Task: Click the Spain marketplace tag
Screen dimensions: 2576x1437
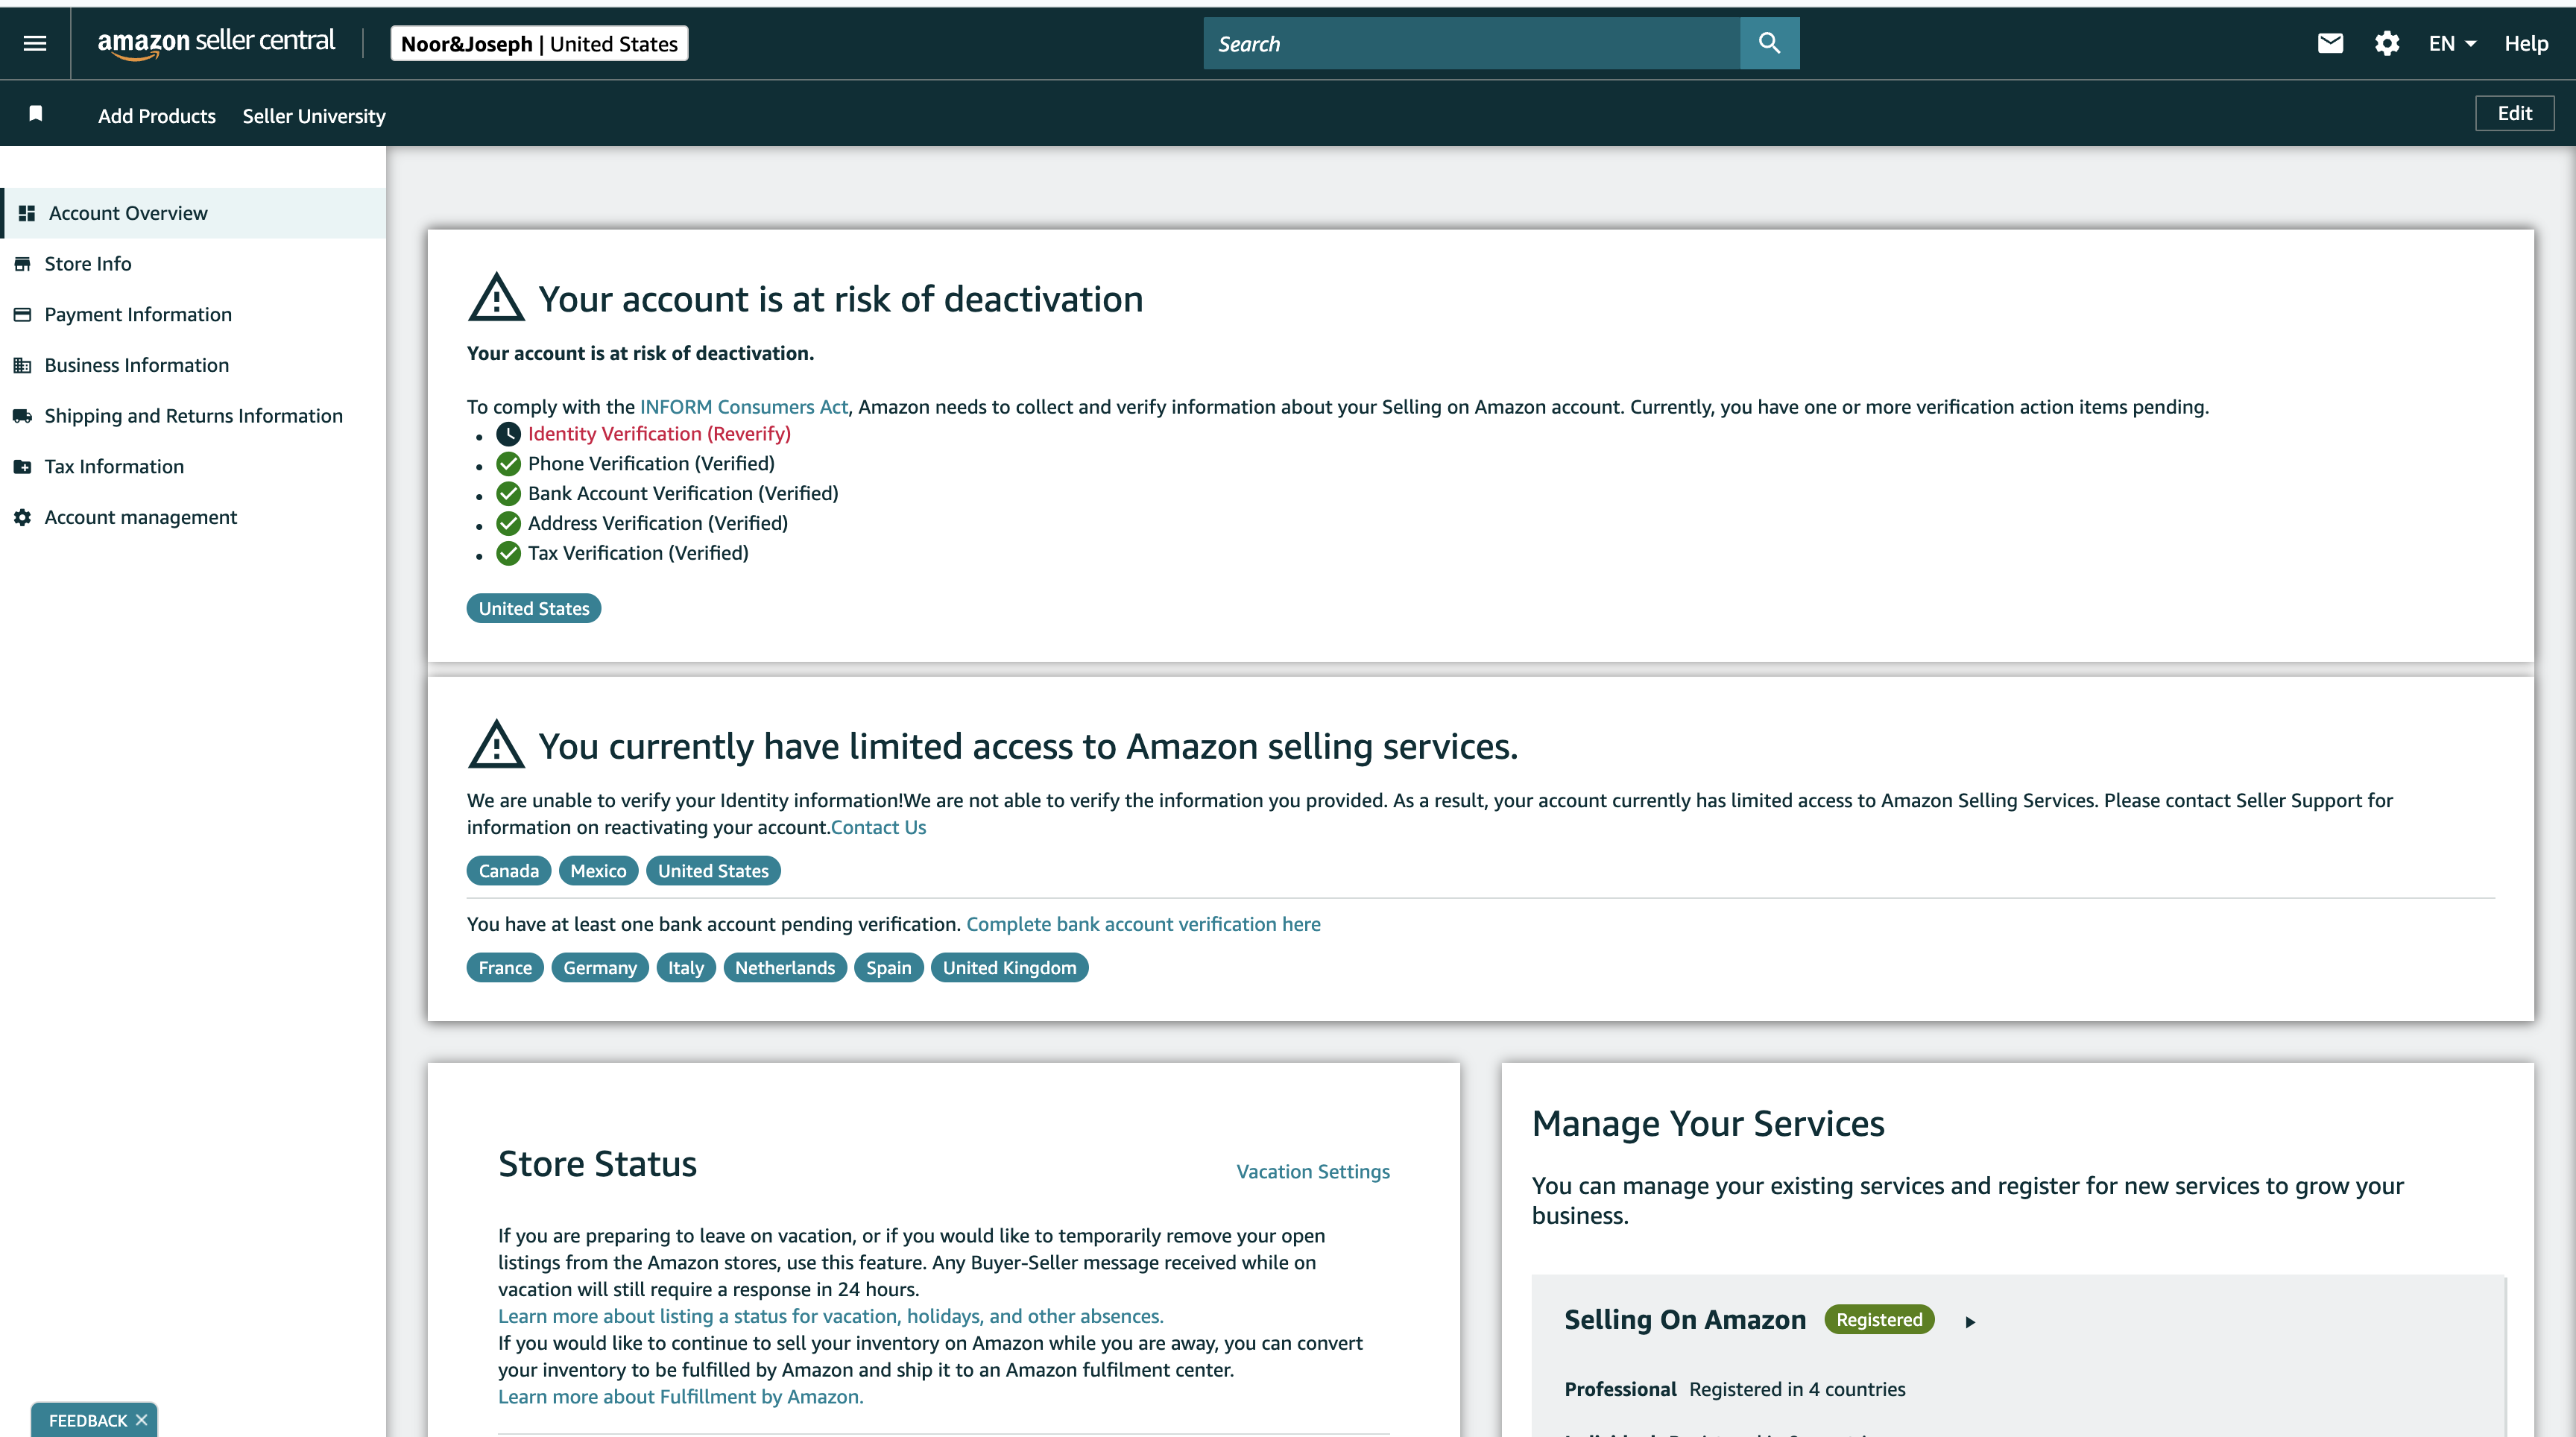Action: coord(888,968)
